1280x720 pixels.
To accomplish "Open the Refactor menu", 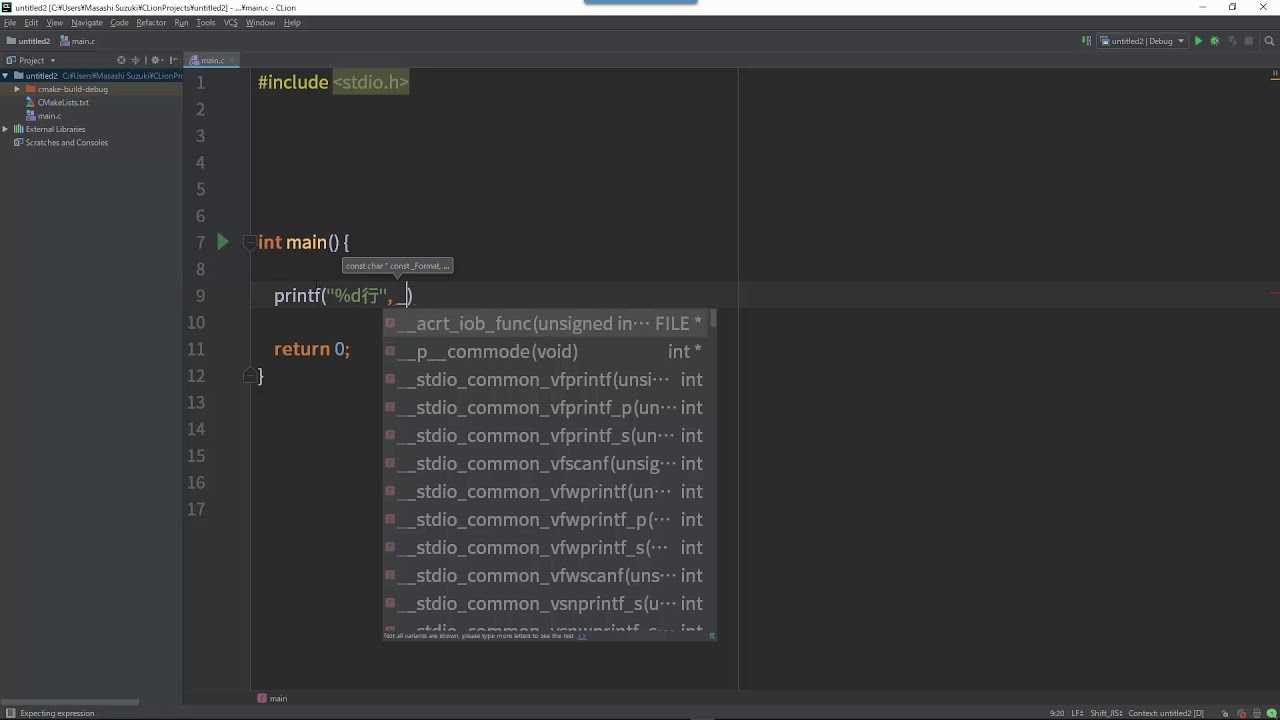I will click(151, 23).
